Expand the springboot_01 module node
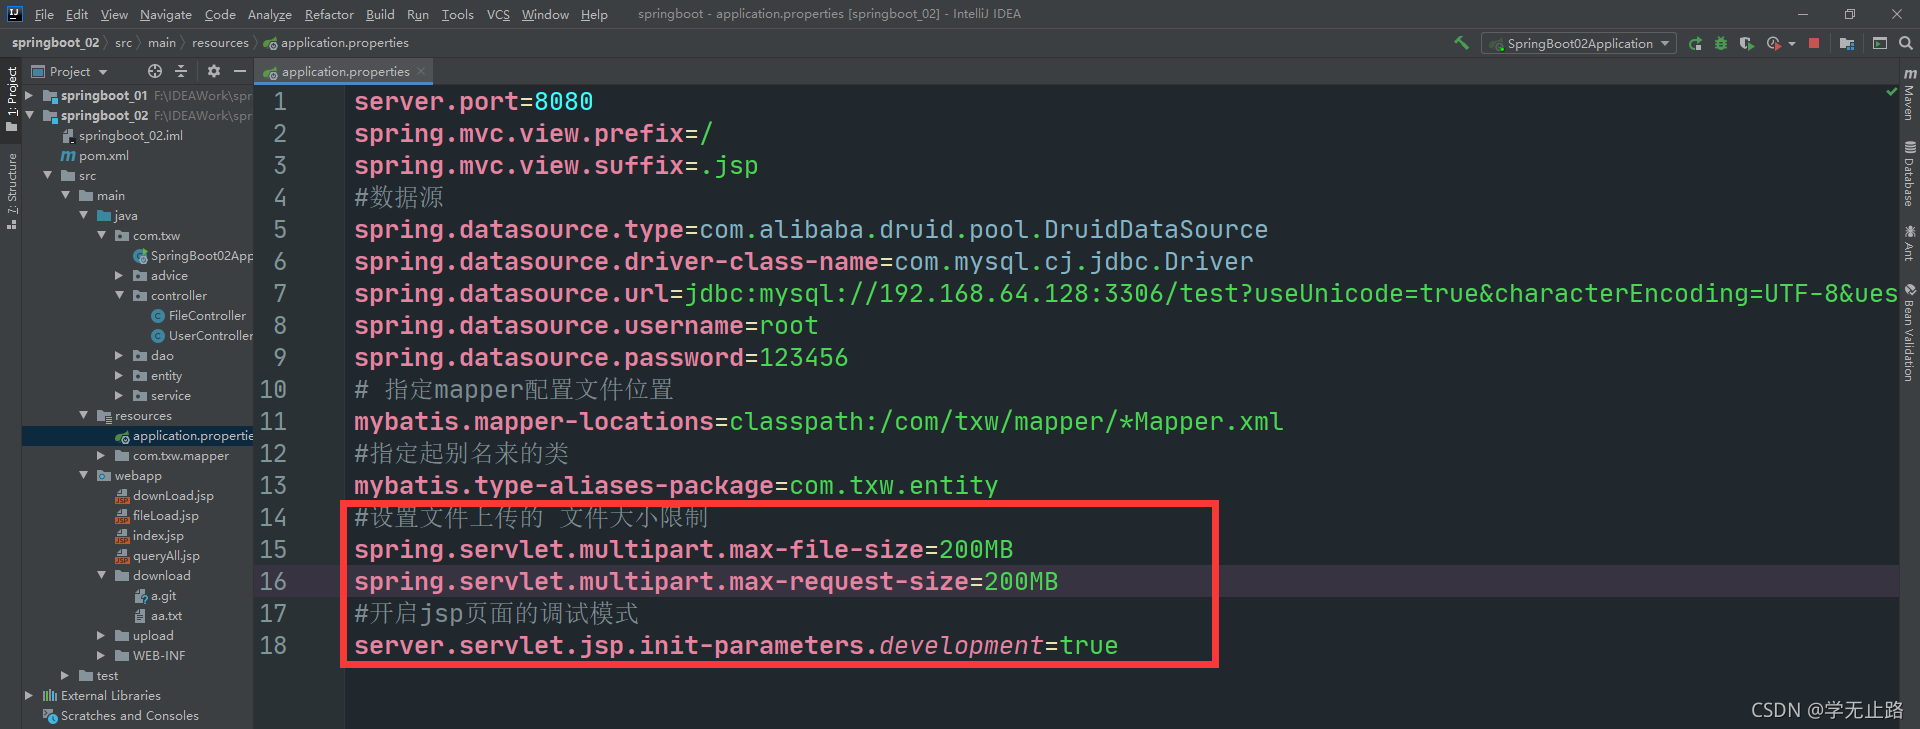This screenshot has width=1920, height=729. click(29, 96)
